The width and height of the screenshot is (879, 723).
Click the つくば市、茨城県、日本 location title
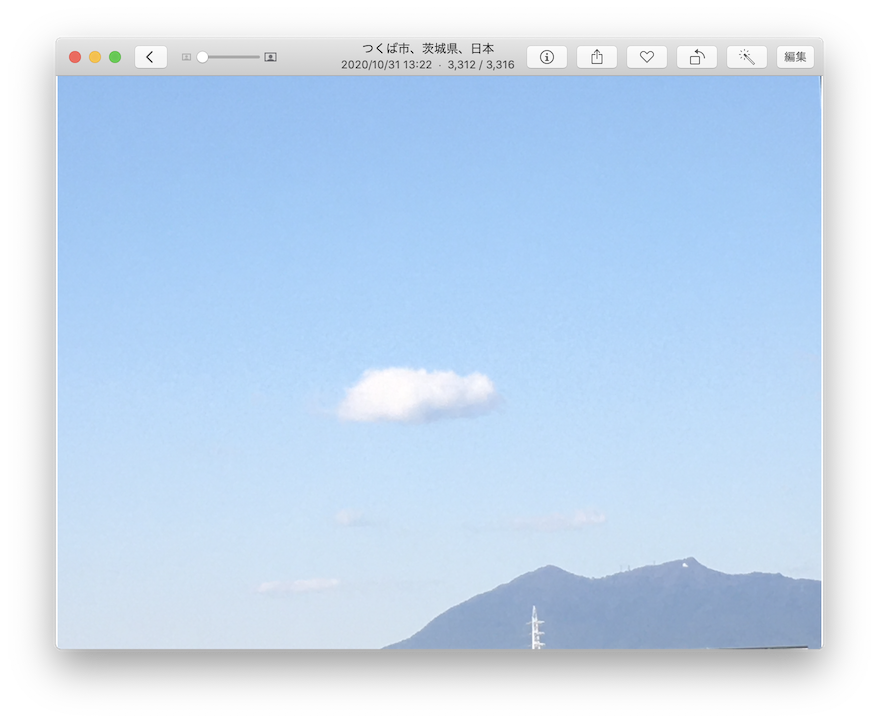click(x=427, y=48)
